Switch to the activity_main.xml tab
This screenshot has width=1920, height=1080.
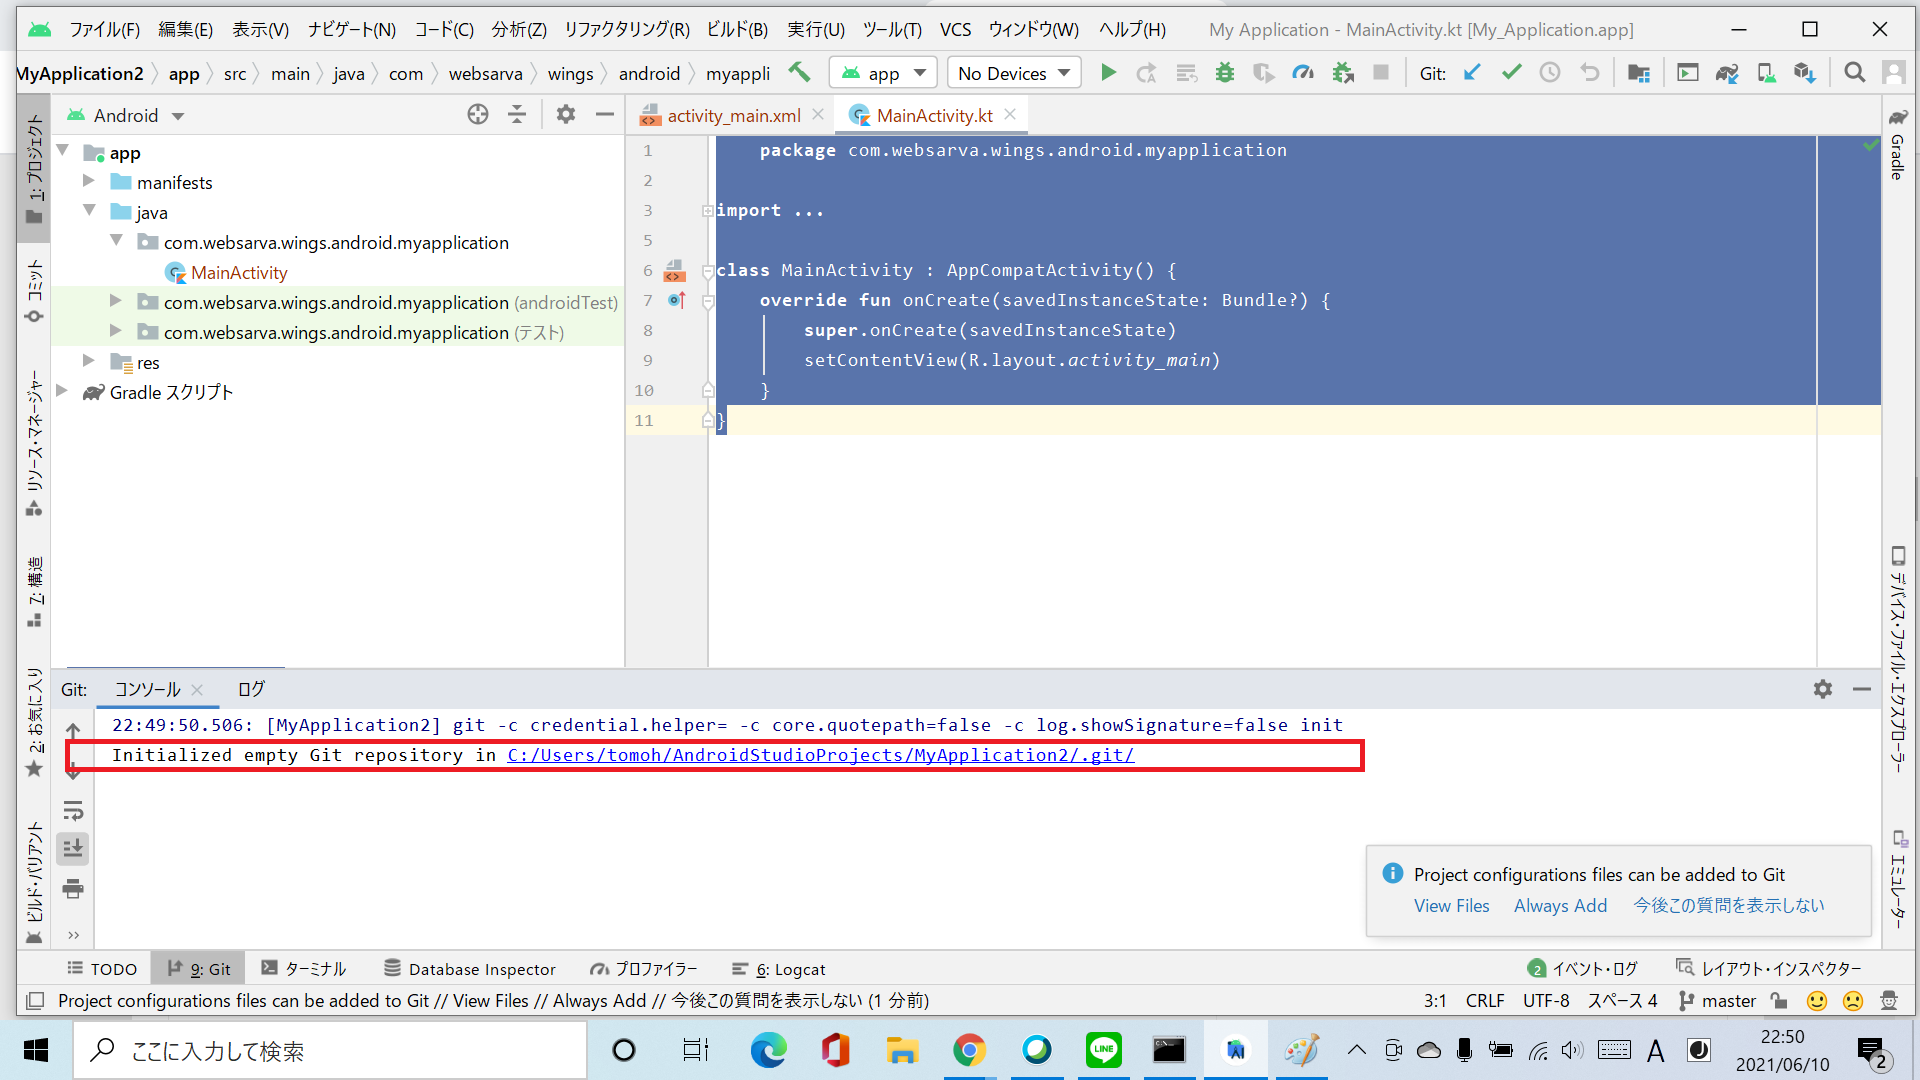point(733,116)
